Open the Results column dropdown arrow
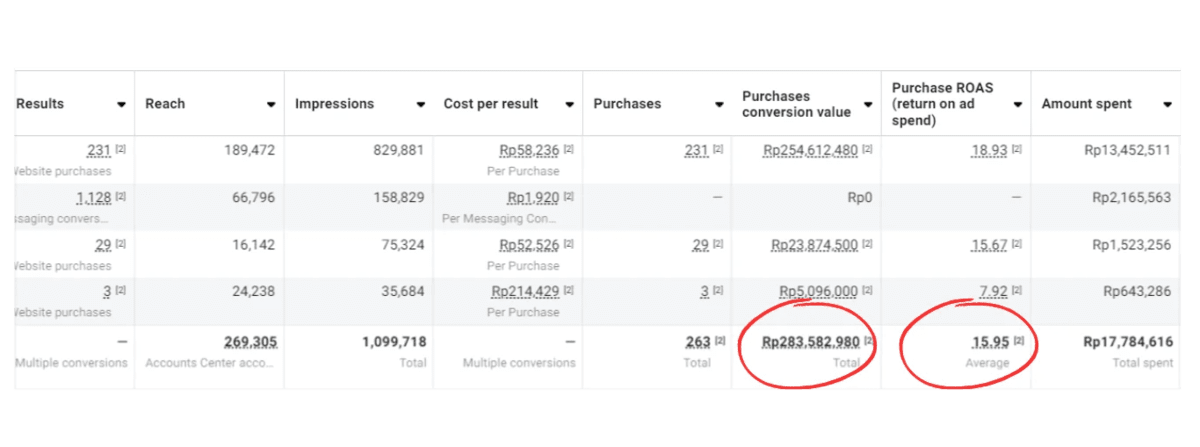 click(121, 104)
